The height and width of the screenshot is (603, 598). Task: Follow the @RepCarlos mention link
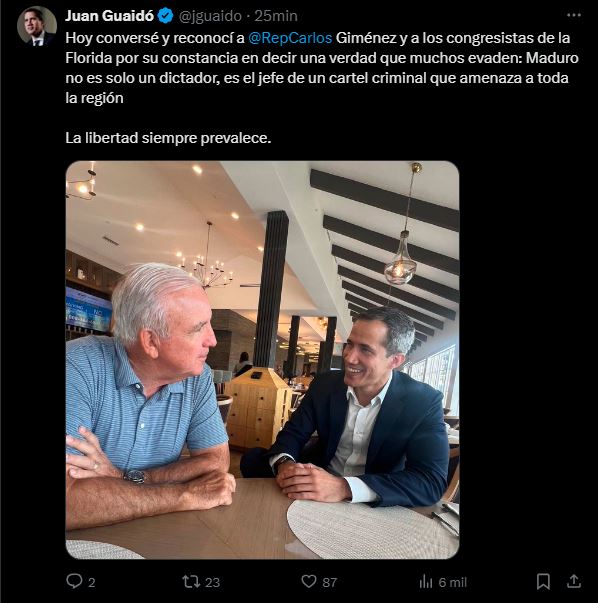290,38
